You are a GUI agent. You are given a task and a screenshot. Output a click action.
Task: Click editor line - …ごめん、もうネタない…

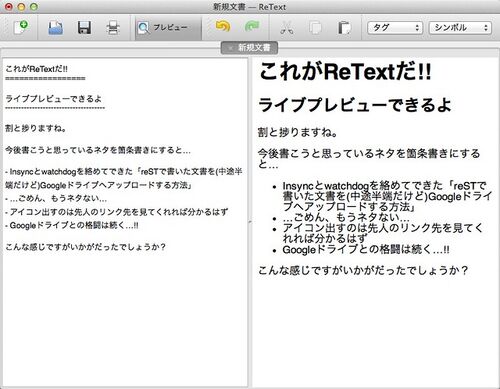[56, 199]
